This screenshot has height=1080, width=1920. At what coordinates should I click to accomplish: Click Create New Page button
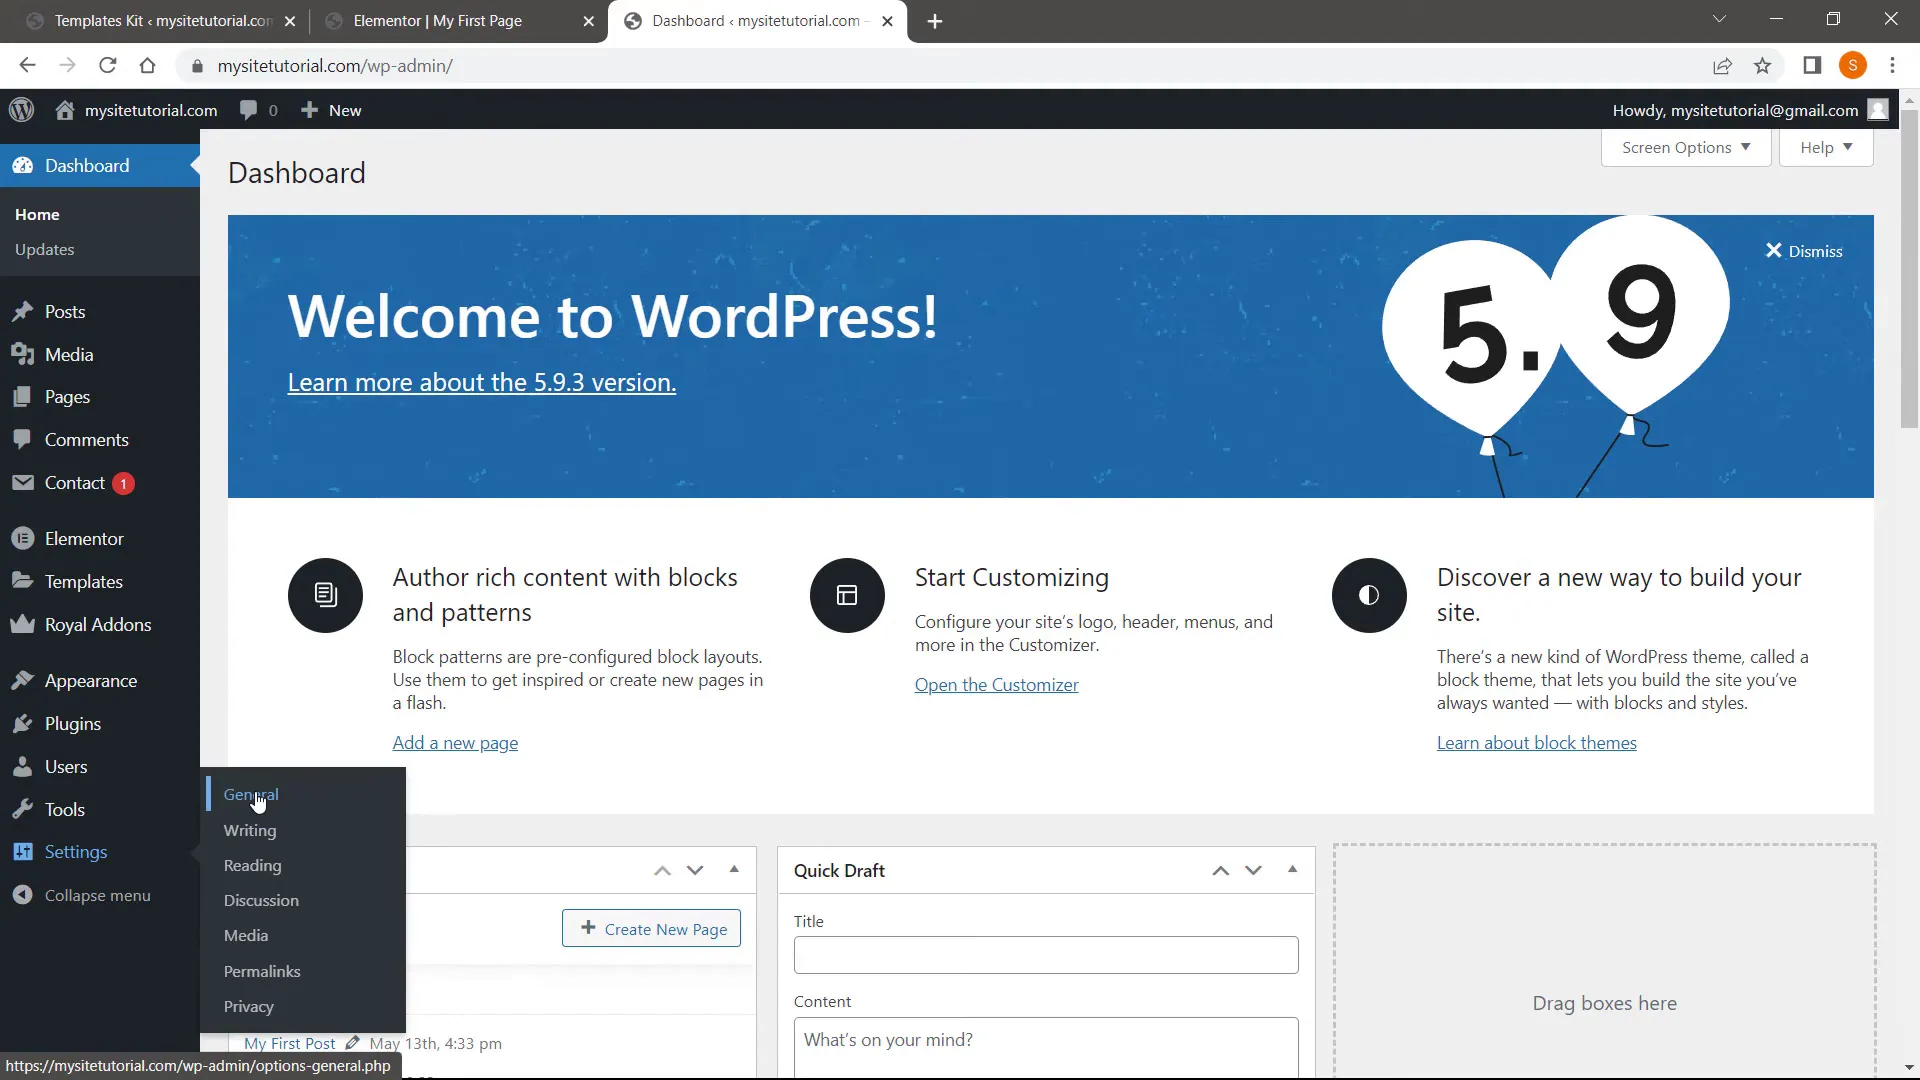click(x=651, y=929)
